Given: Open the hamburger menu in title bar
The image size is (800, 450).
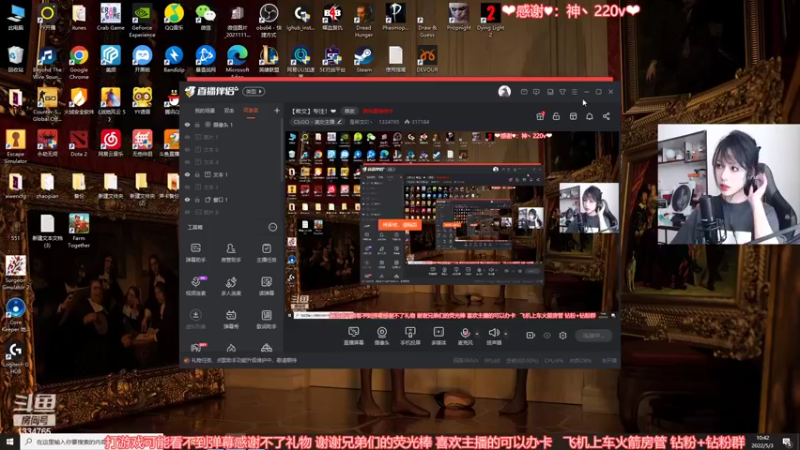Looking at the screenshot, I should coord(574,92).
